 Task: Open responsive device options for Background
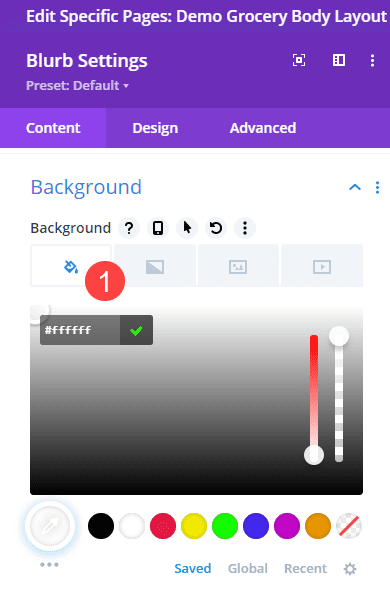pos(158,228)
